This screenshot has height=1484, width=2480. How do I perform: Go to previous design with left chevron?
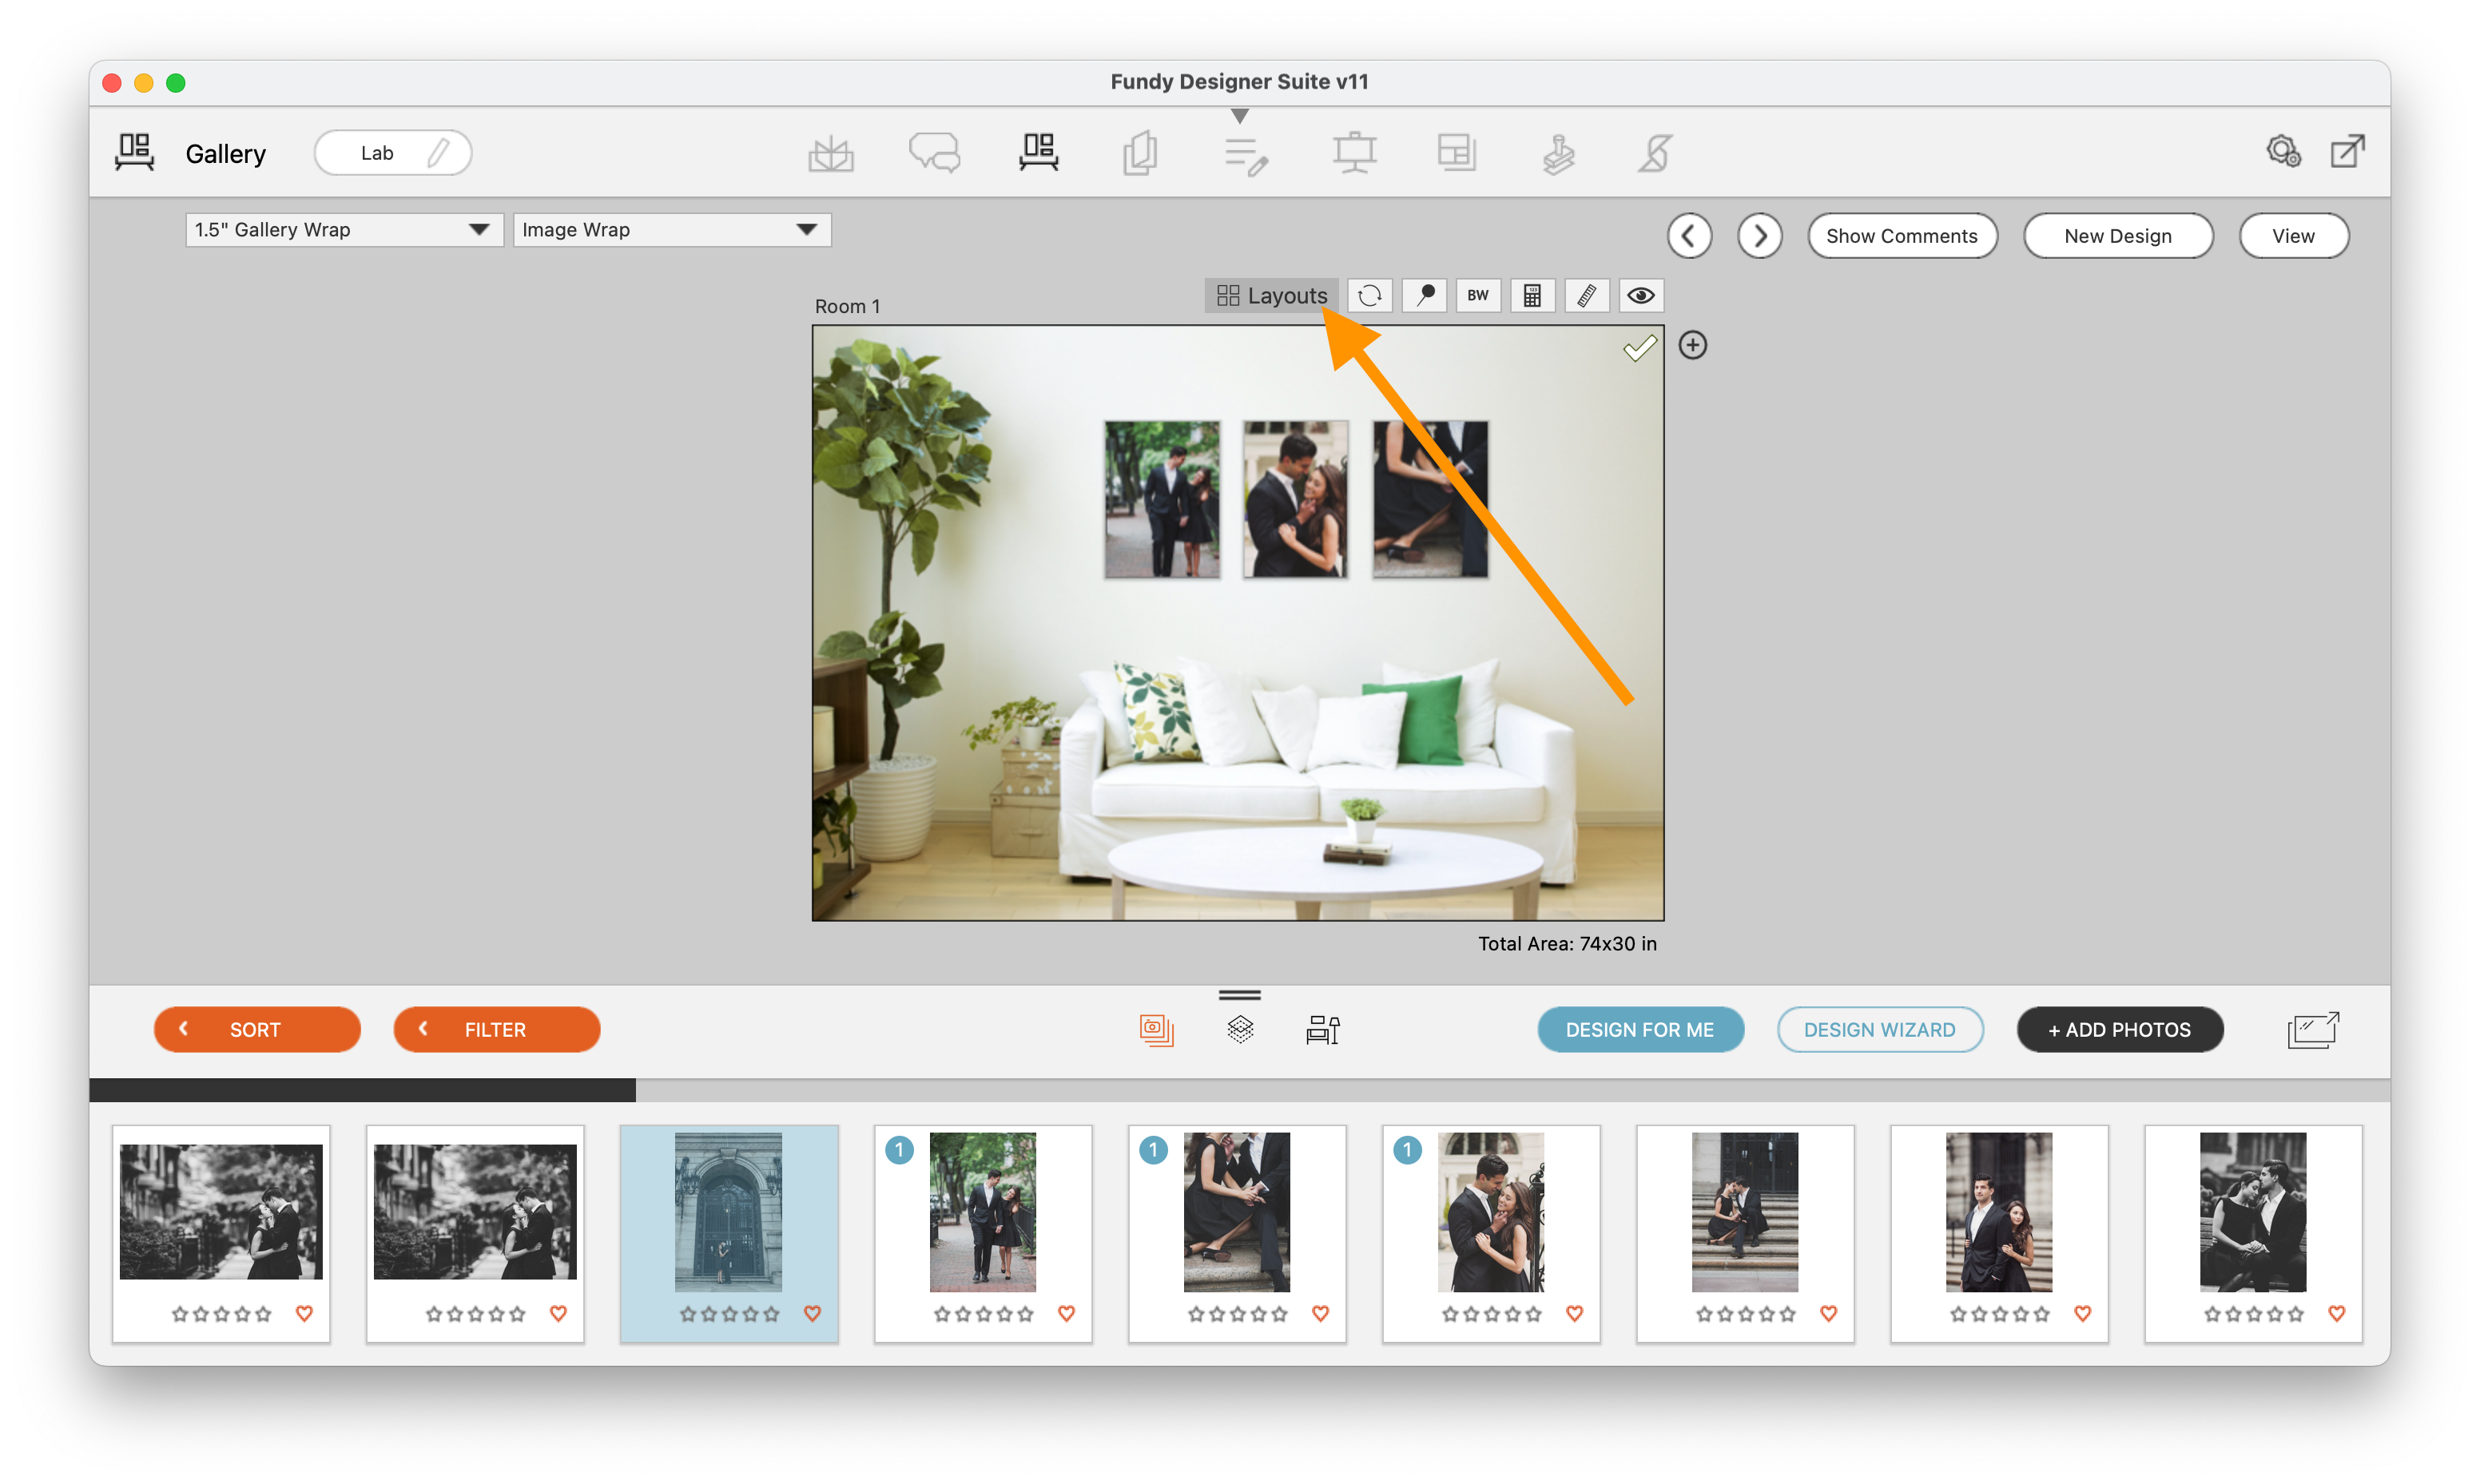1689,236
